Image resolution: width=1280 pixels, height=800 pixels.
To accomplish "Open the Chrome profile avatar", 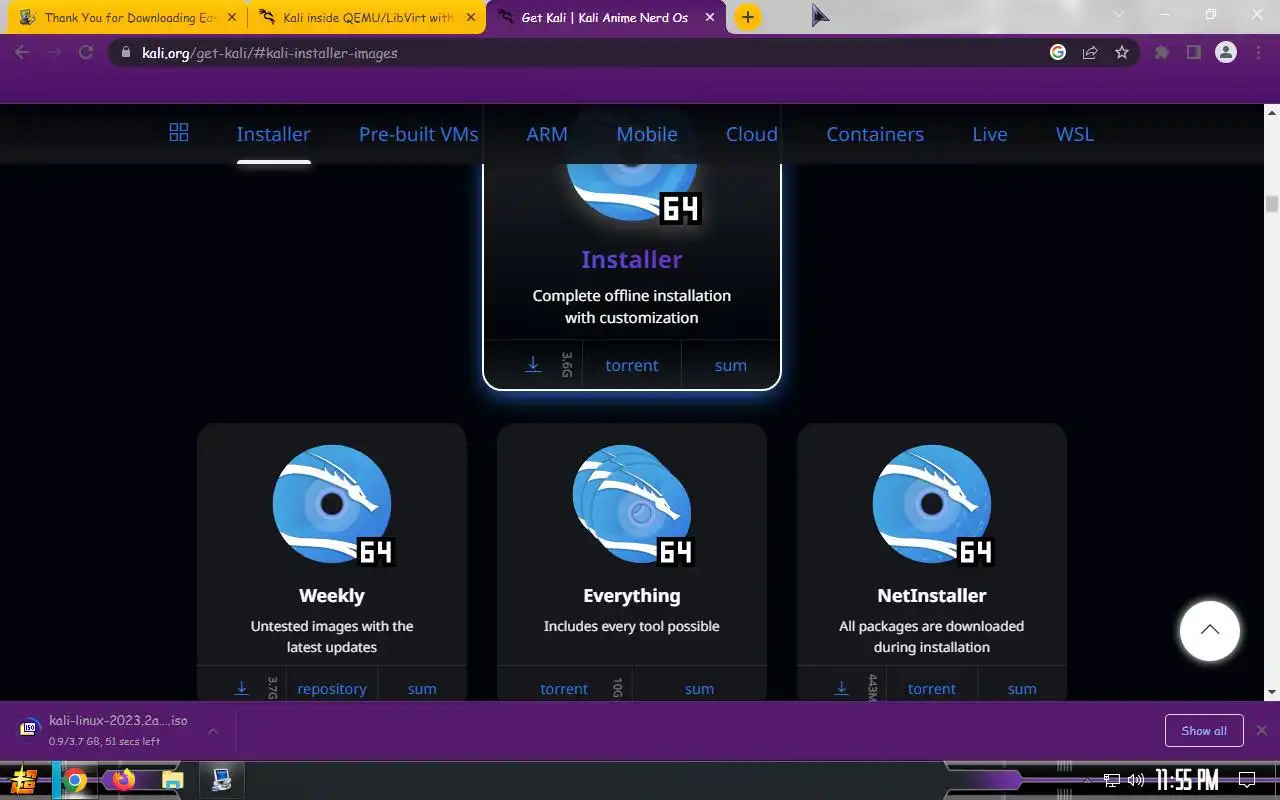I will coord(1226,52).
